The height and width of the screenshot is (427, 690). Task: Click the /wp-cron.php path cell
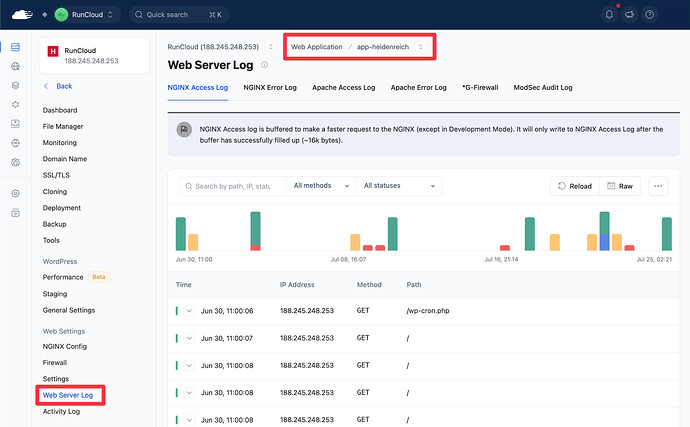(x=428, y=311)
